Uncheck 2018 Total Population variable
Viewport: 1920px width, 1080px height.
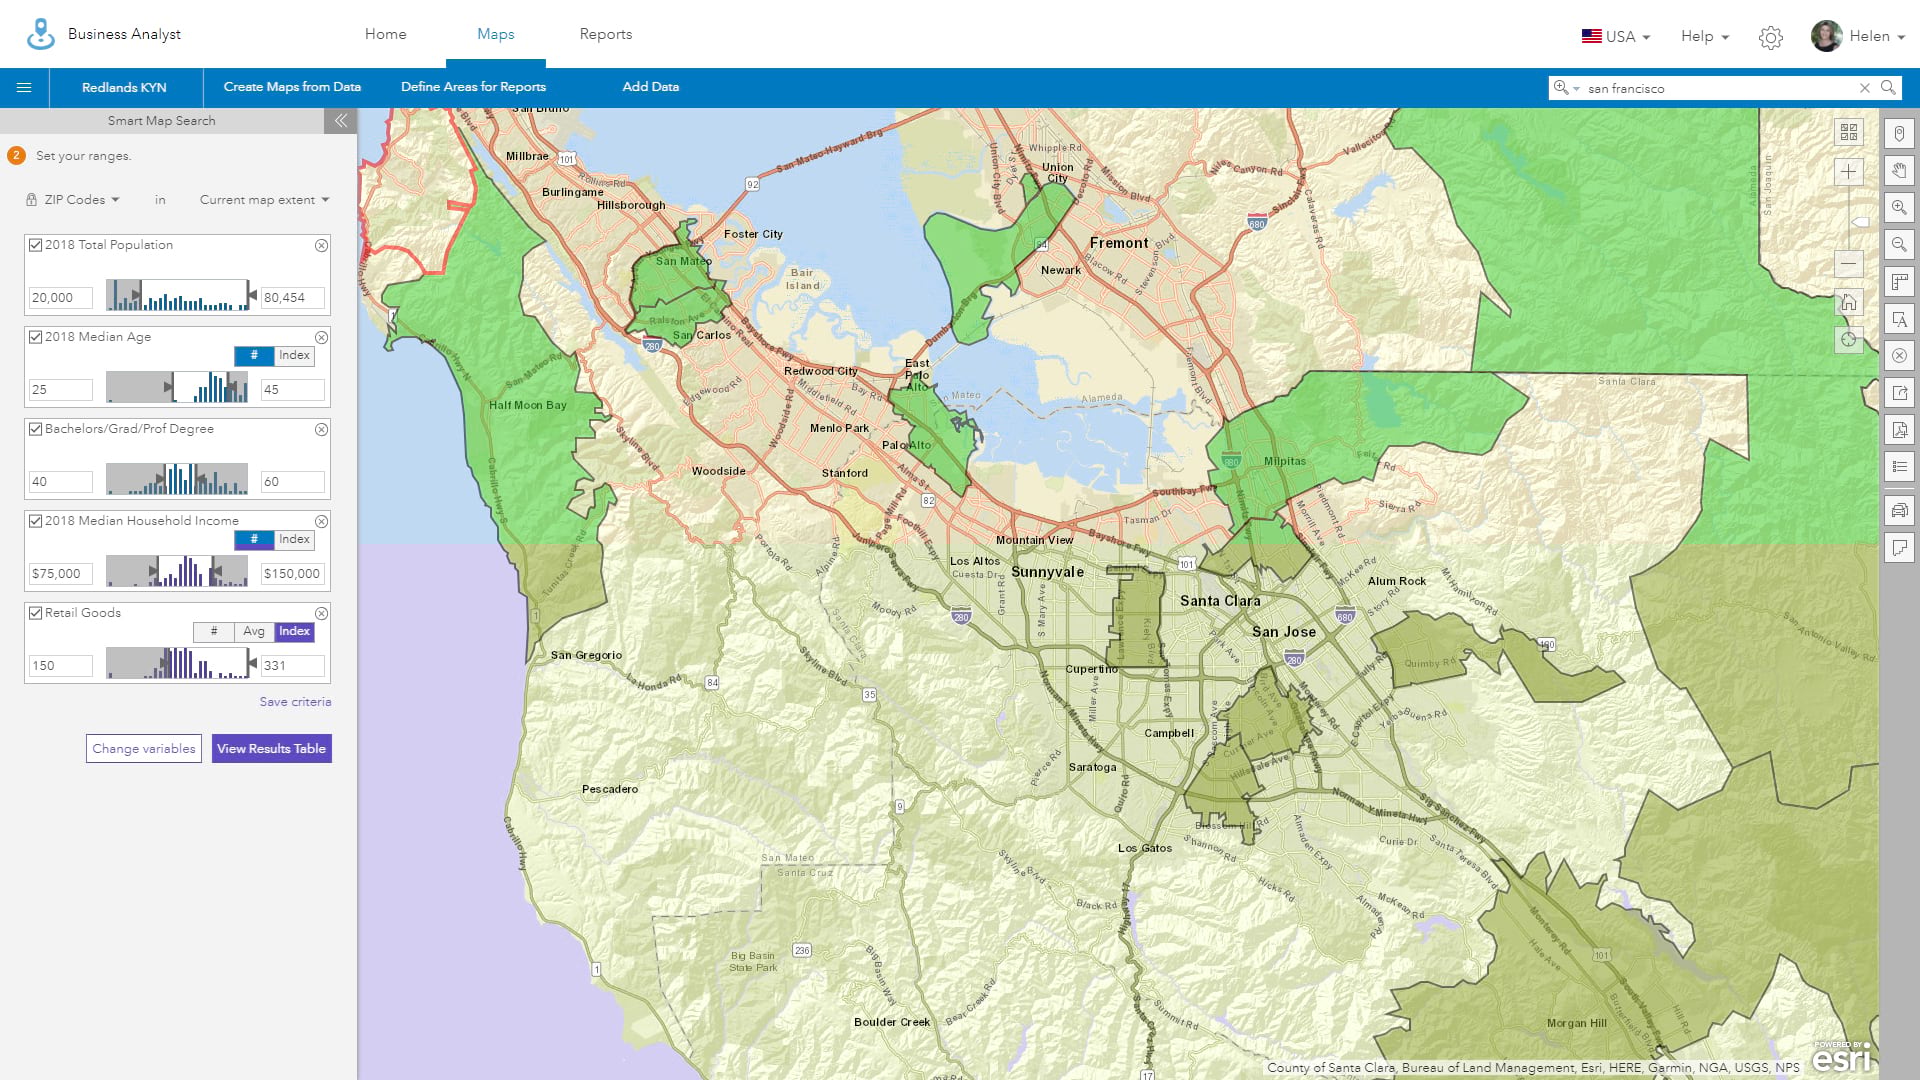tap(36, 245)
